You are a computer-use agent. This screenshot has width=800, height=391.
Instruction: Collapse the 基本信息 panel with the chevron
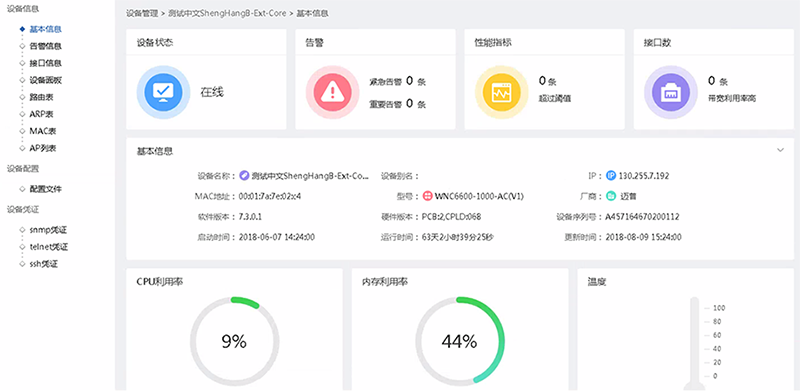pos(780,151)
